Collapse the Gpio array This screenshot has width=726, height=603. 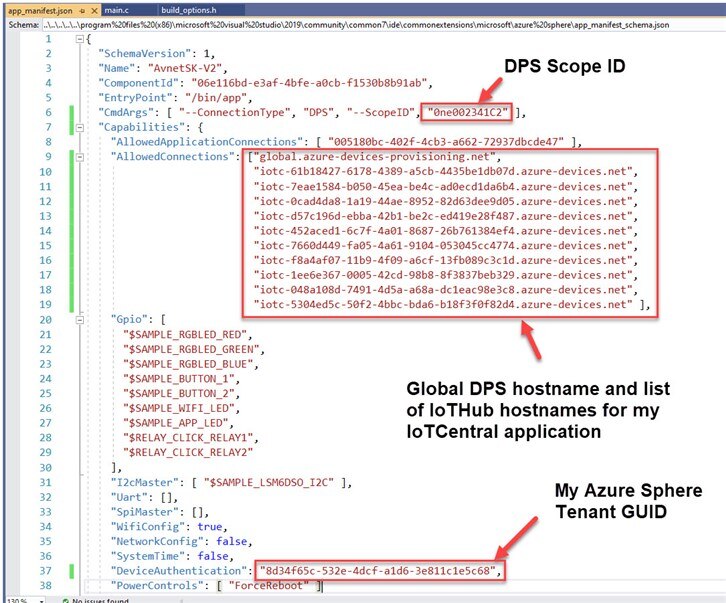pyautogui.click(x=80, y=319)
